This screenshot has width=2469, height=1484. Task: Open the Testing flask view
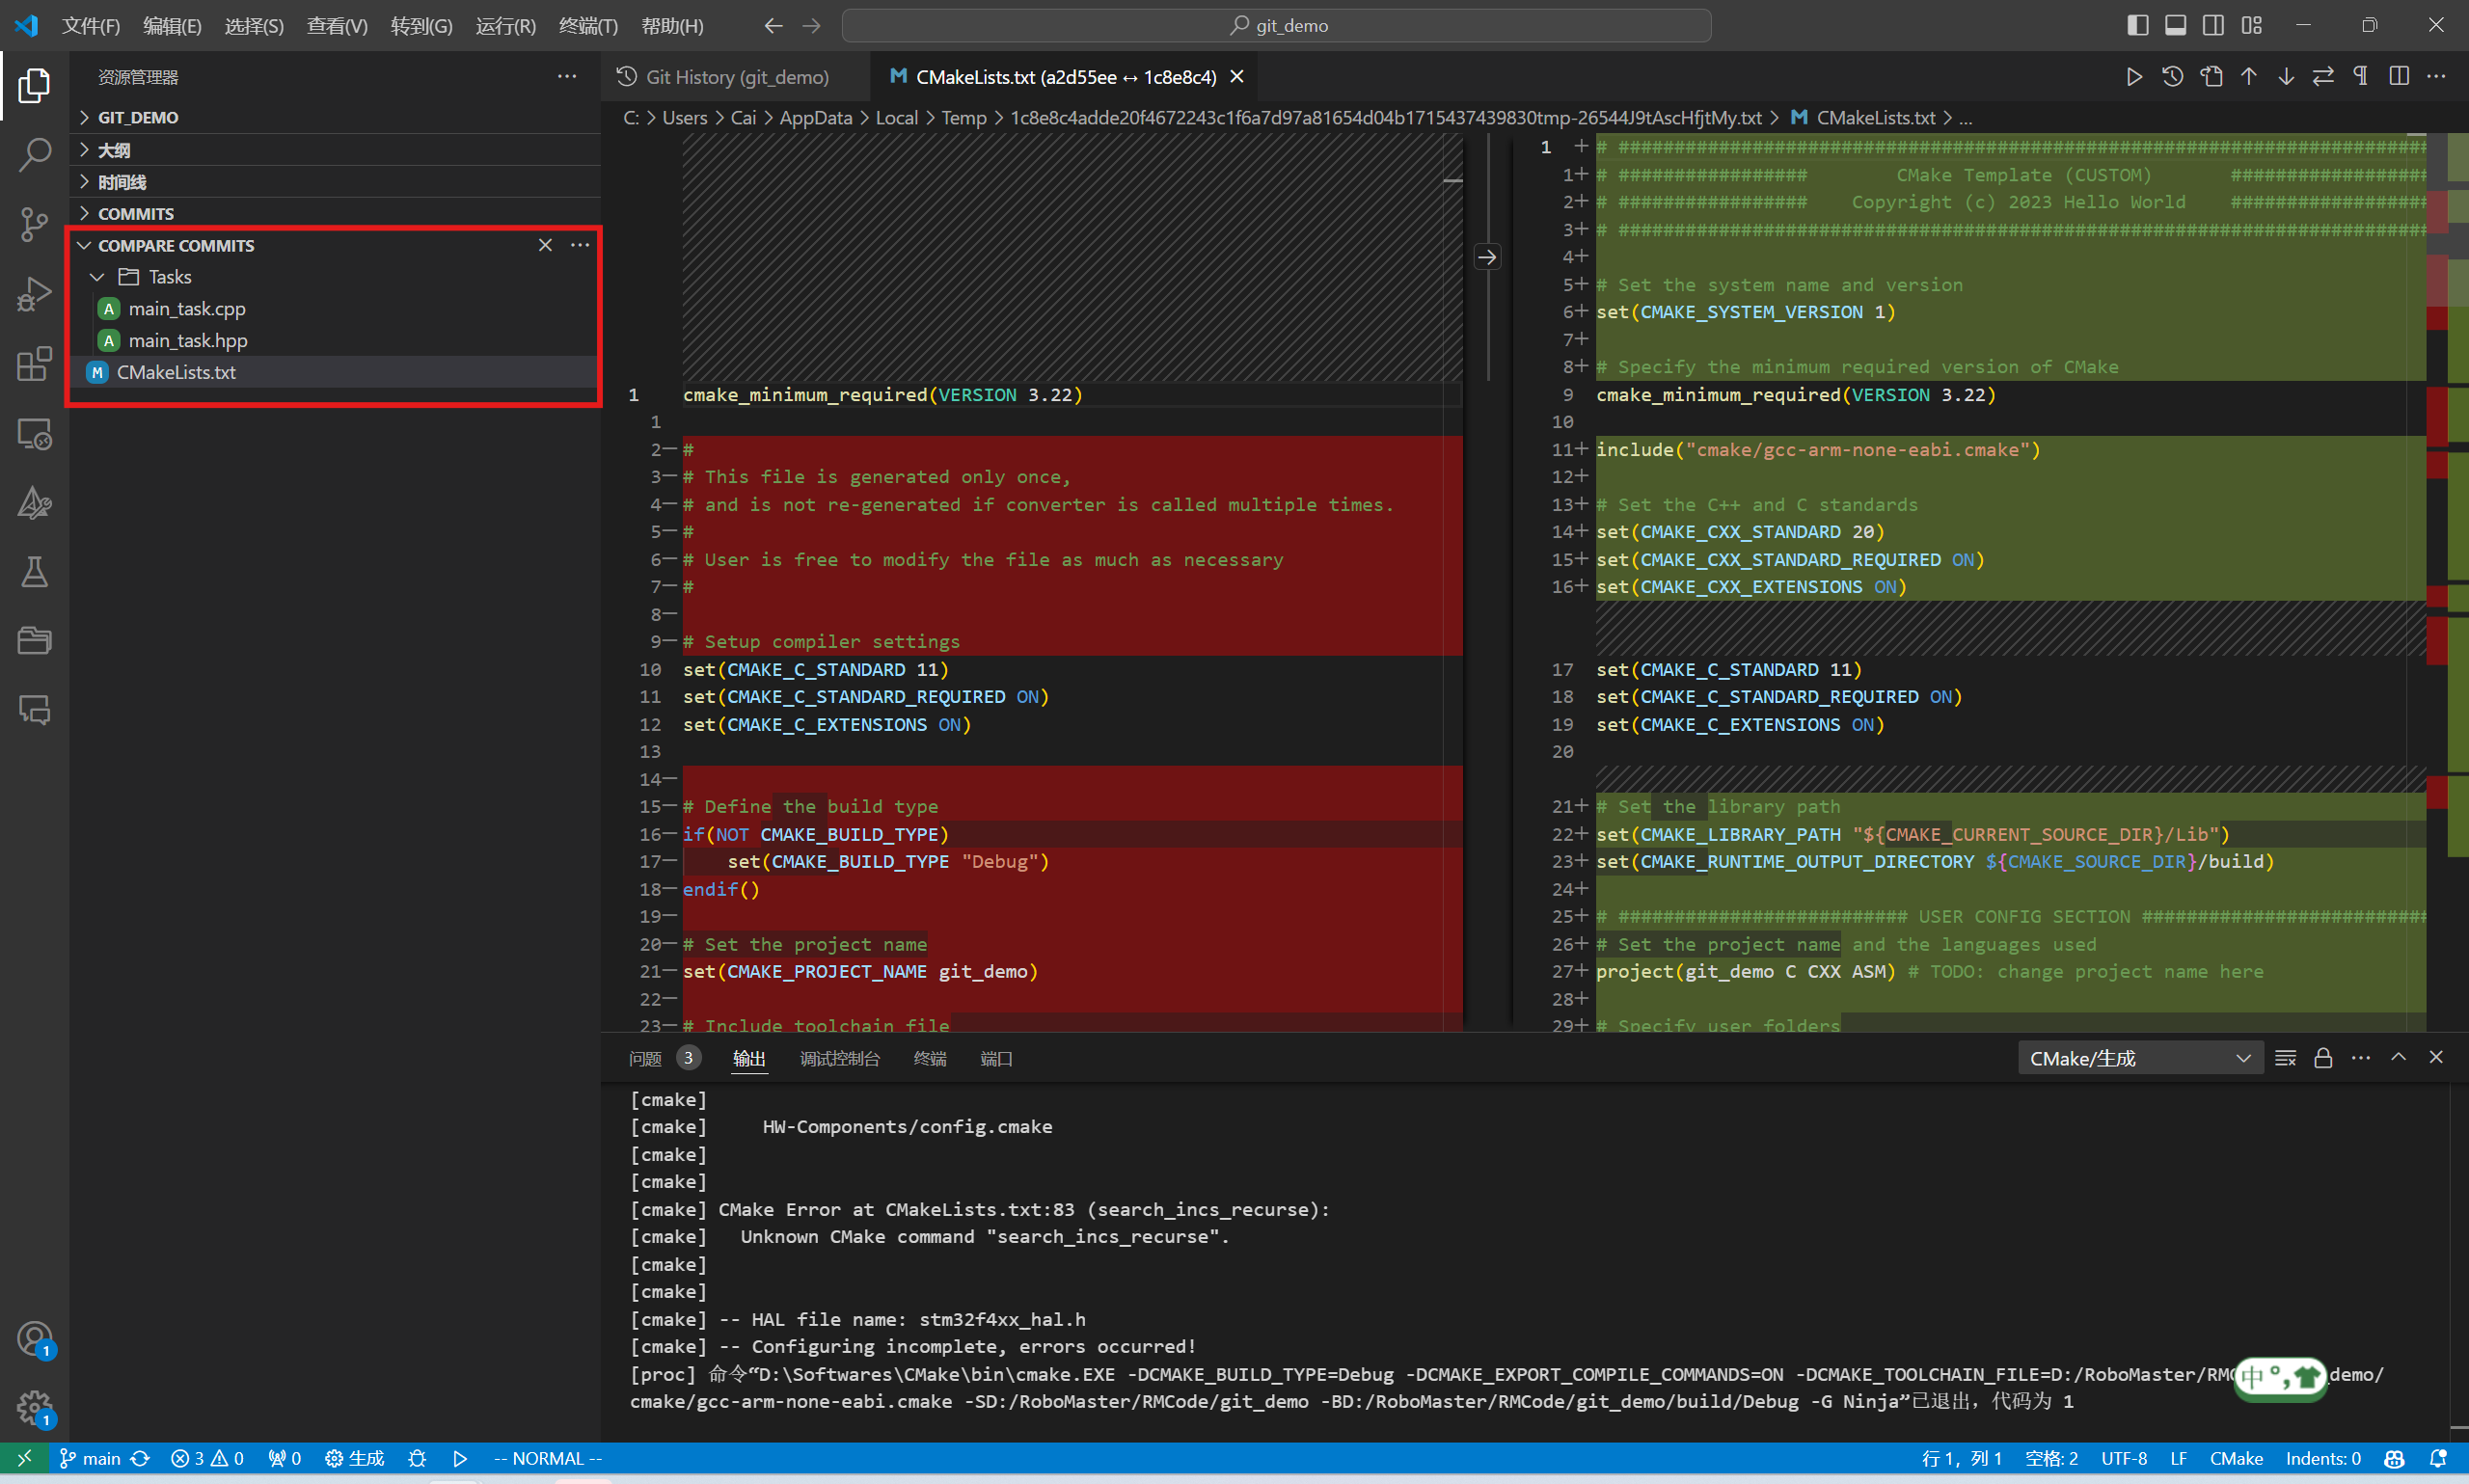(34, 572)
